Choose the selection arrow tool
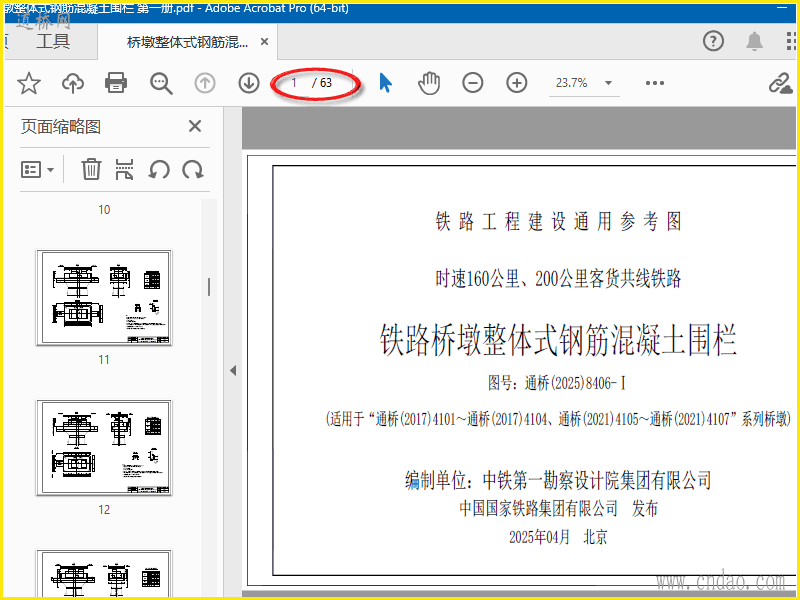This screenshot has height=600, width=800. click(x=386, y=83)
